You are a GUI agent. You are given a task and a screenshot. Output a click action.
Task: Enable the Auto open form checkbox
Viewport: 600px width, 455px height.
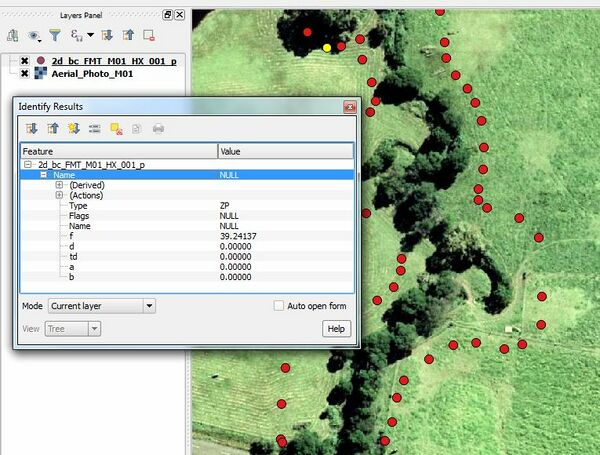pos(279,306)
